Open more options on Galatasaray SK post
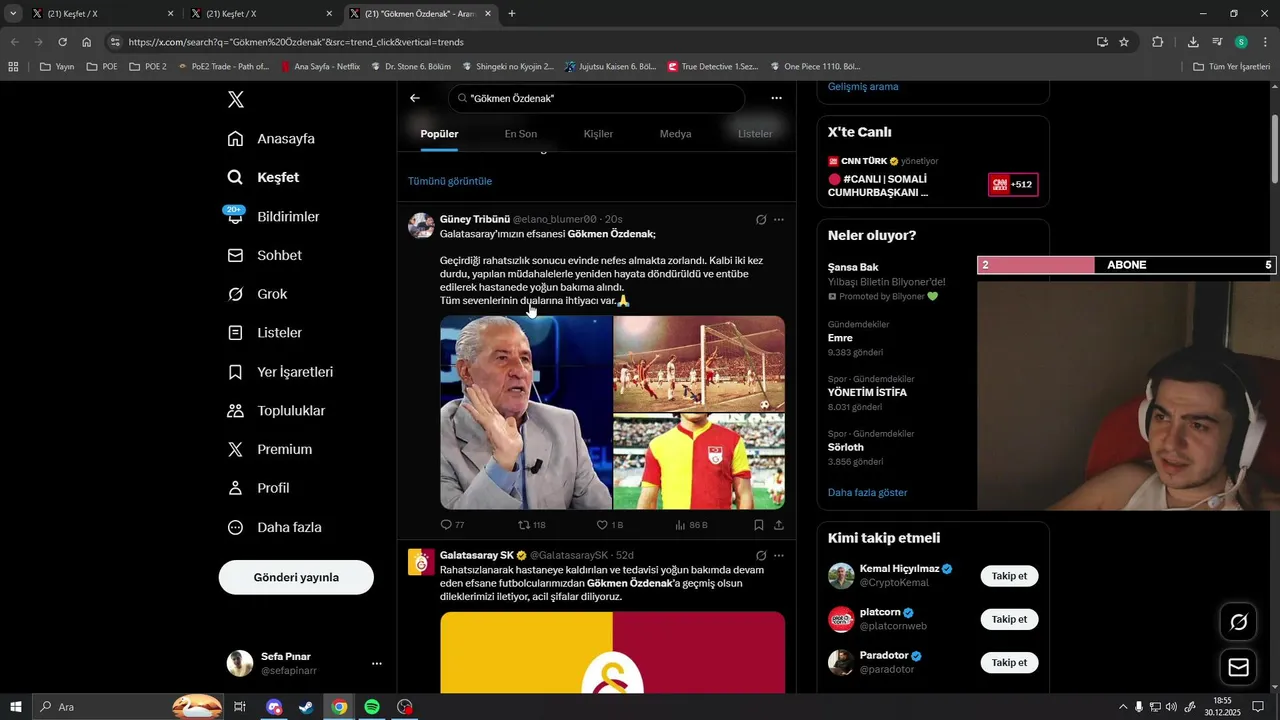1280x720 pixels. coord(779,556)
